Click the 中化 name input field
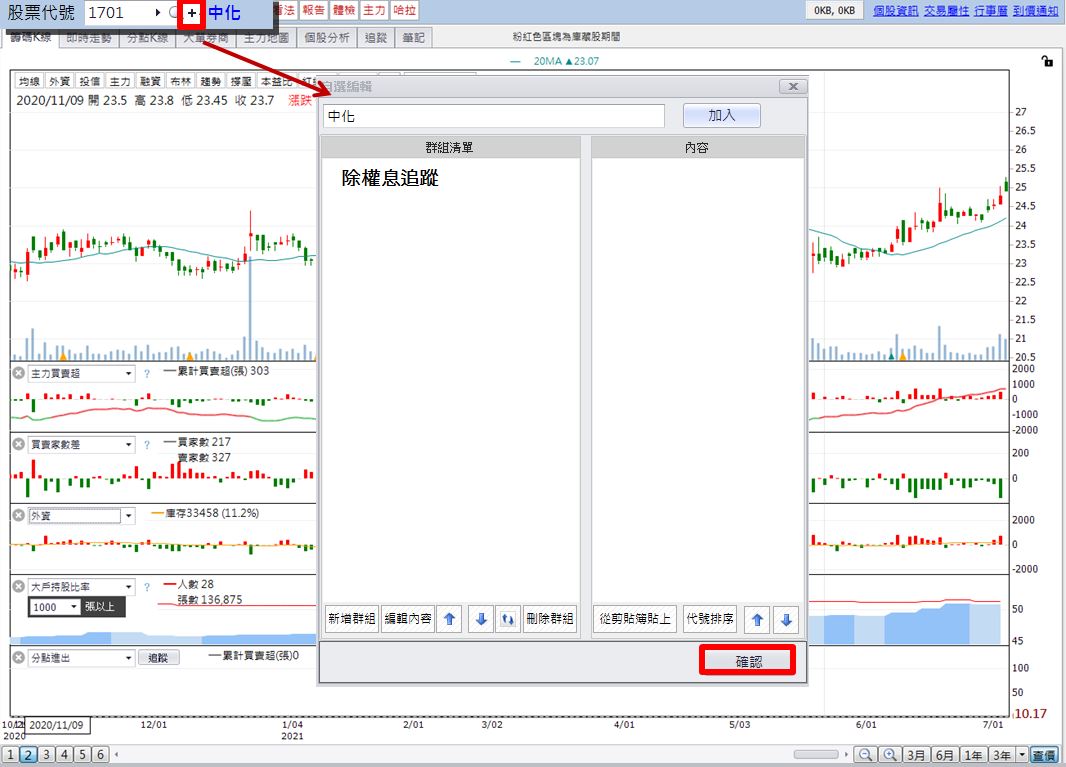1066x767 pixels. point(493,116)
